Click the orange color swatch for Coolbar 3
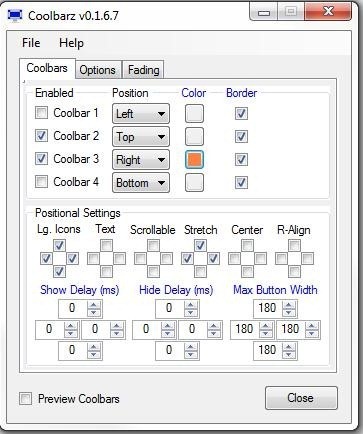 click(194, 159)
